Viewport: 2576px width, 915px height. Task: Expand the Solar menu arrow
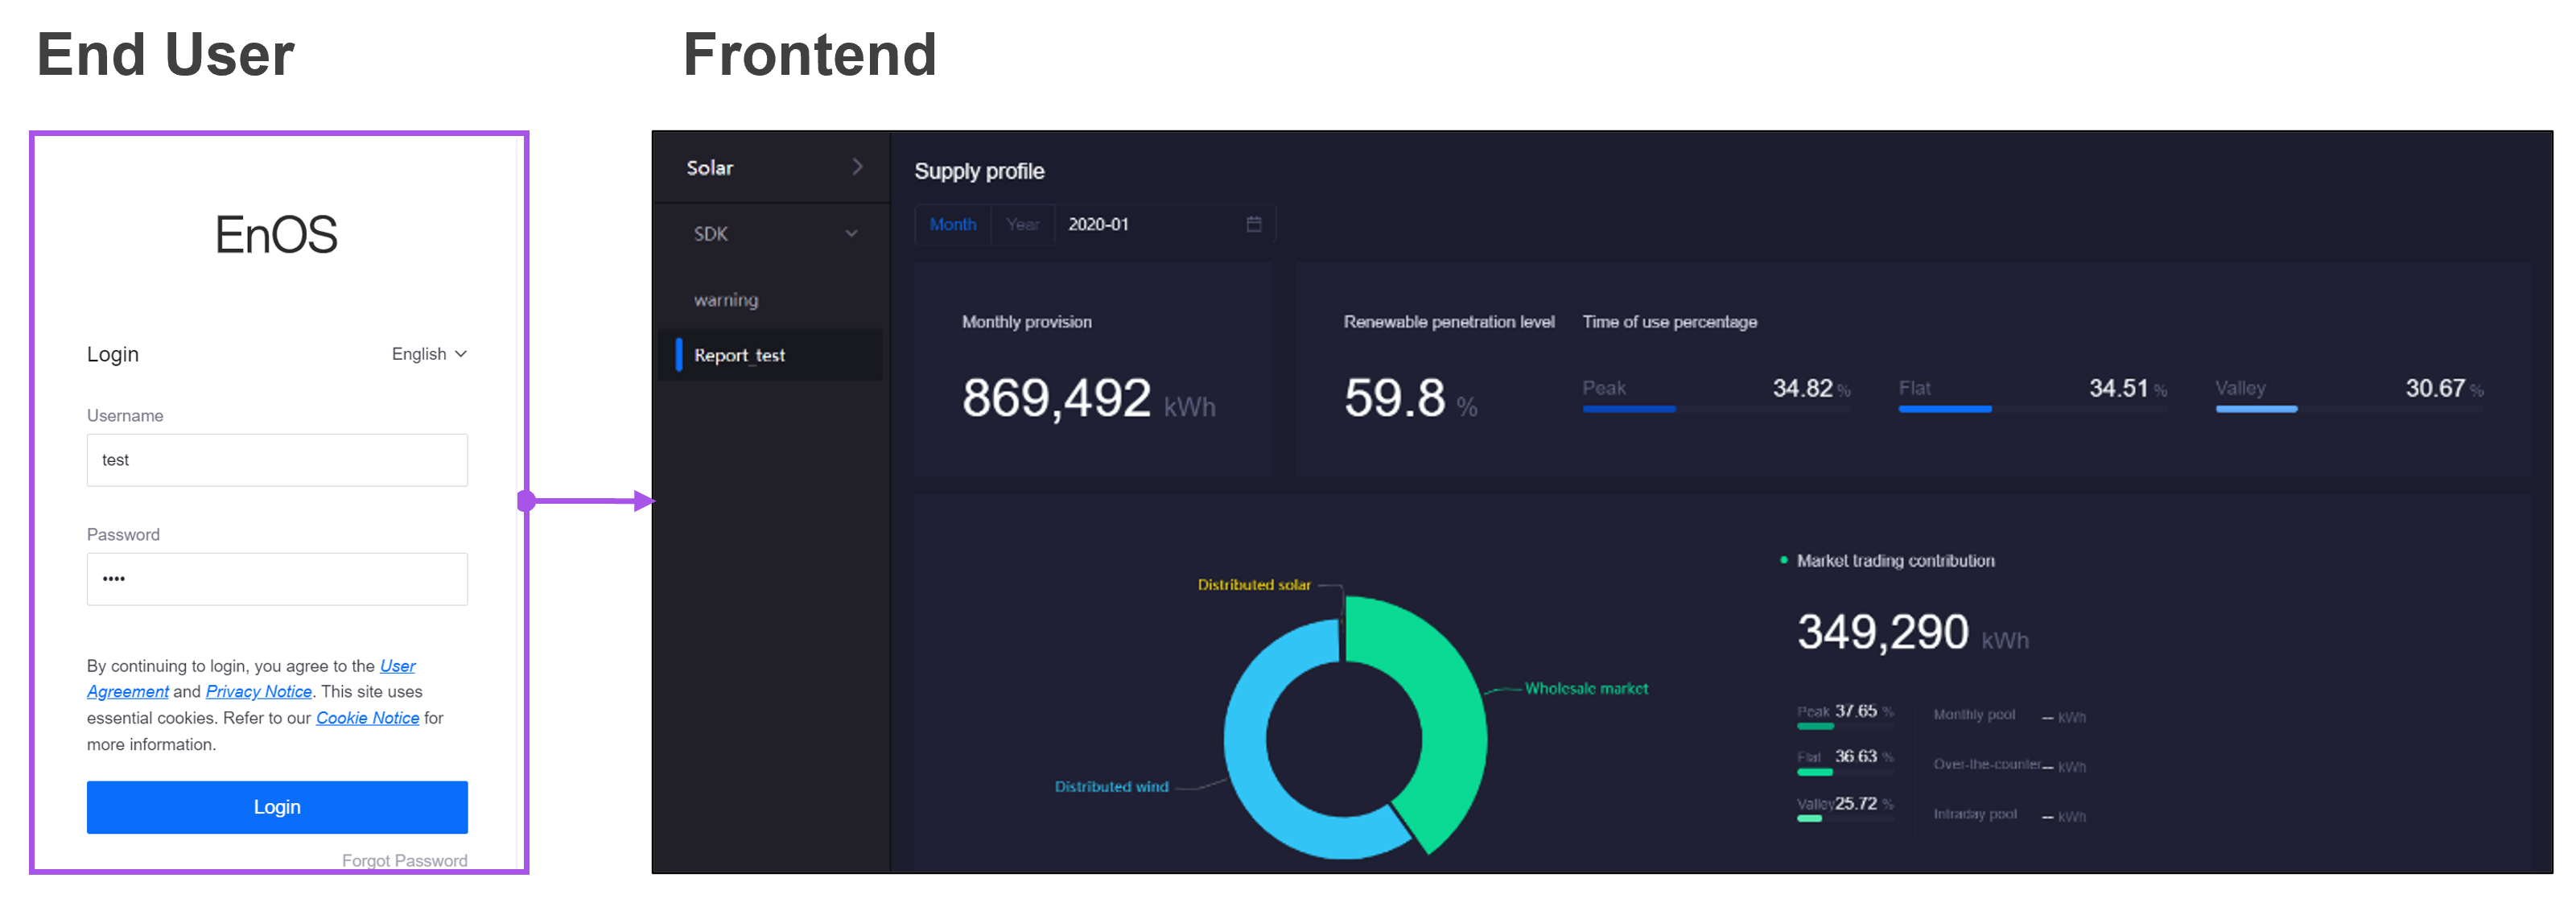point(857,167)
